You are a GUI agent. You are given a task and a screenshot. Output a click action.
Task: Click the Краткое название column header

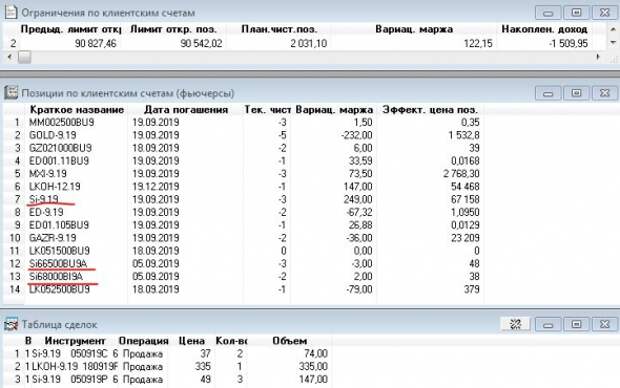click(x=77, y=110)
